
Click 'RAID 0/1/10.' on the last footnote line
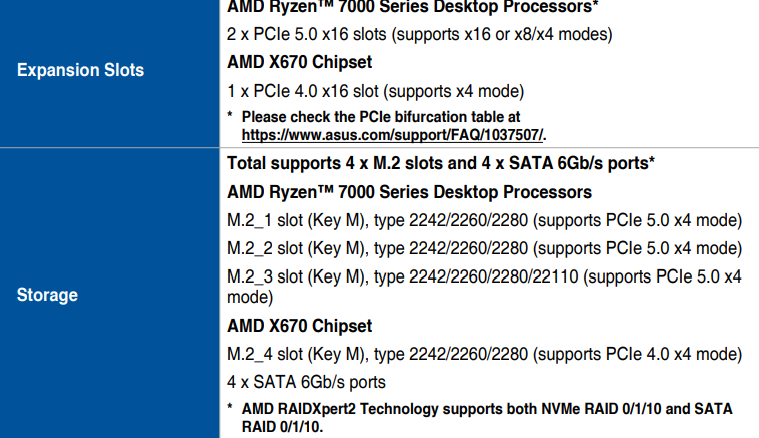[282, 427]
